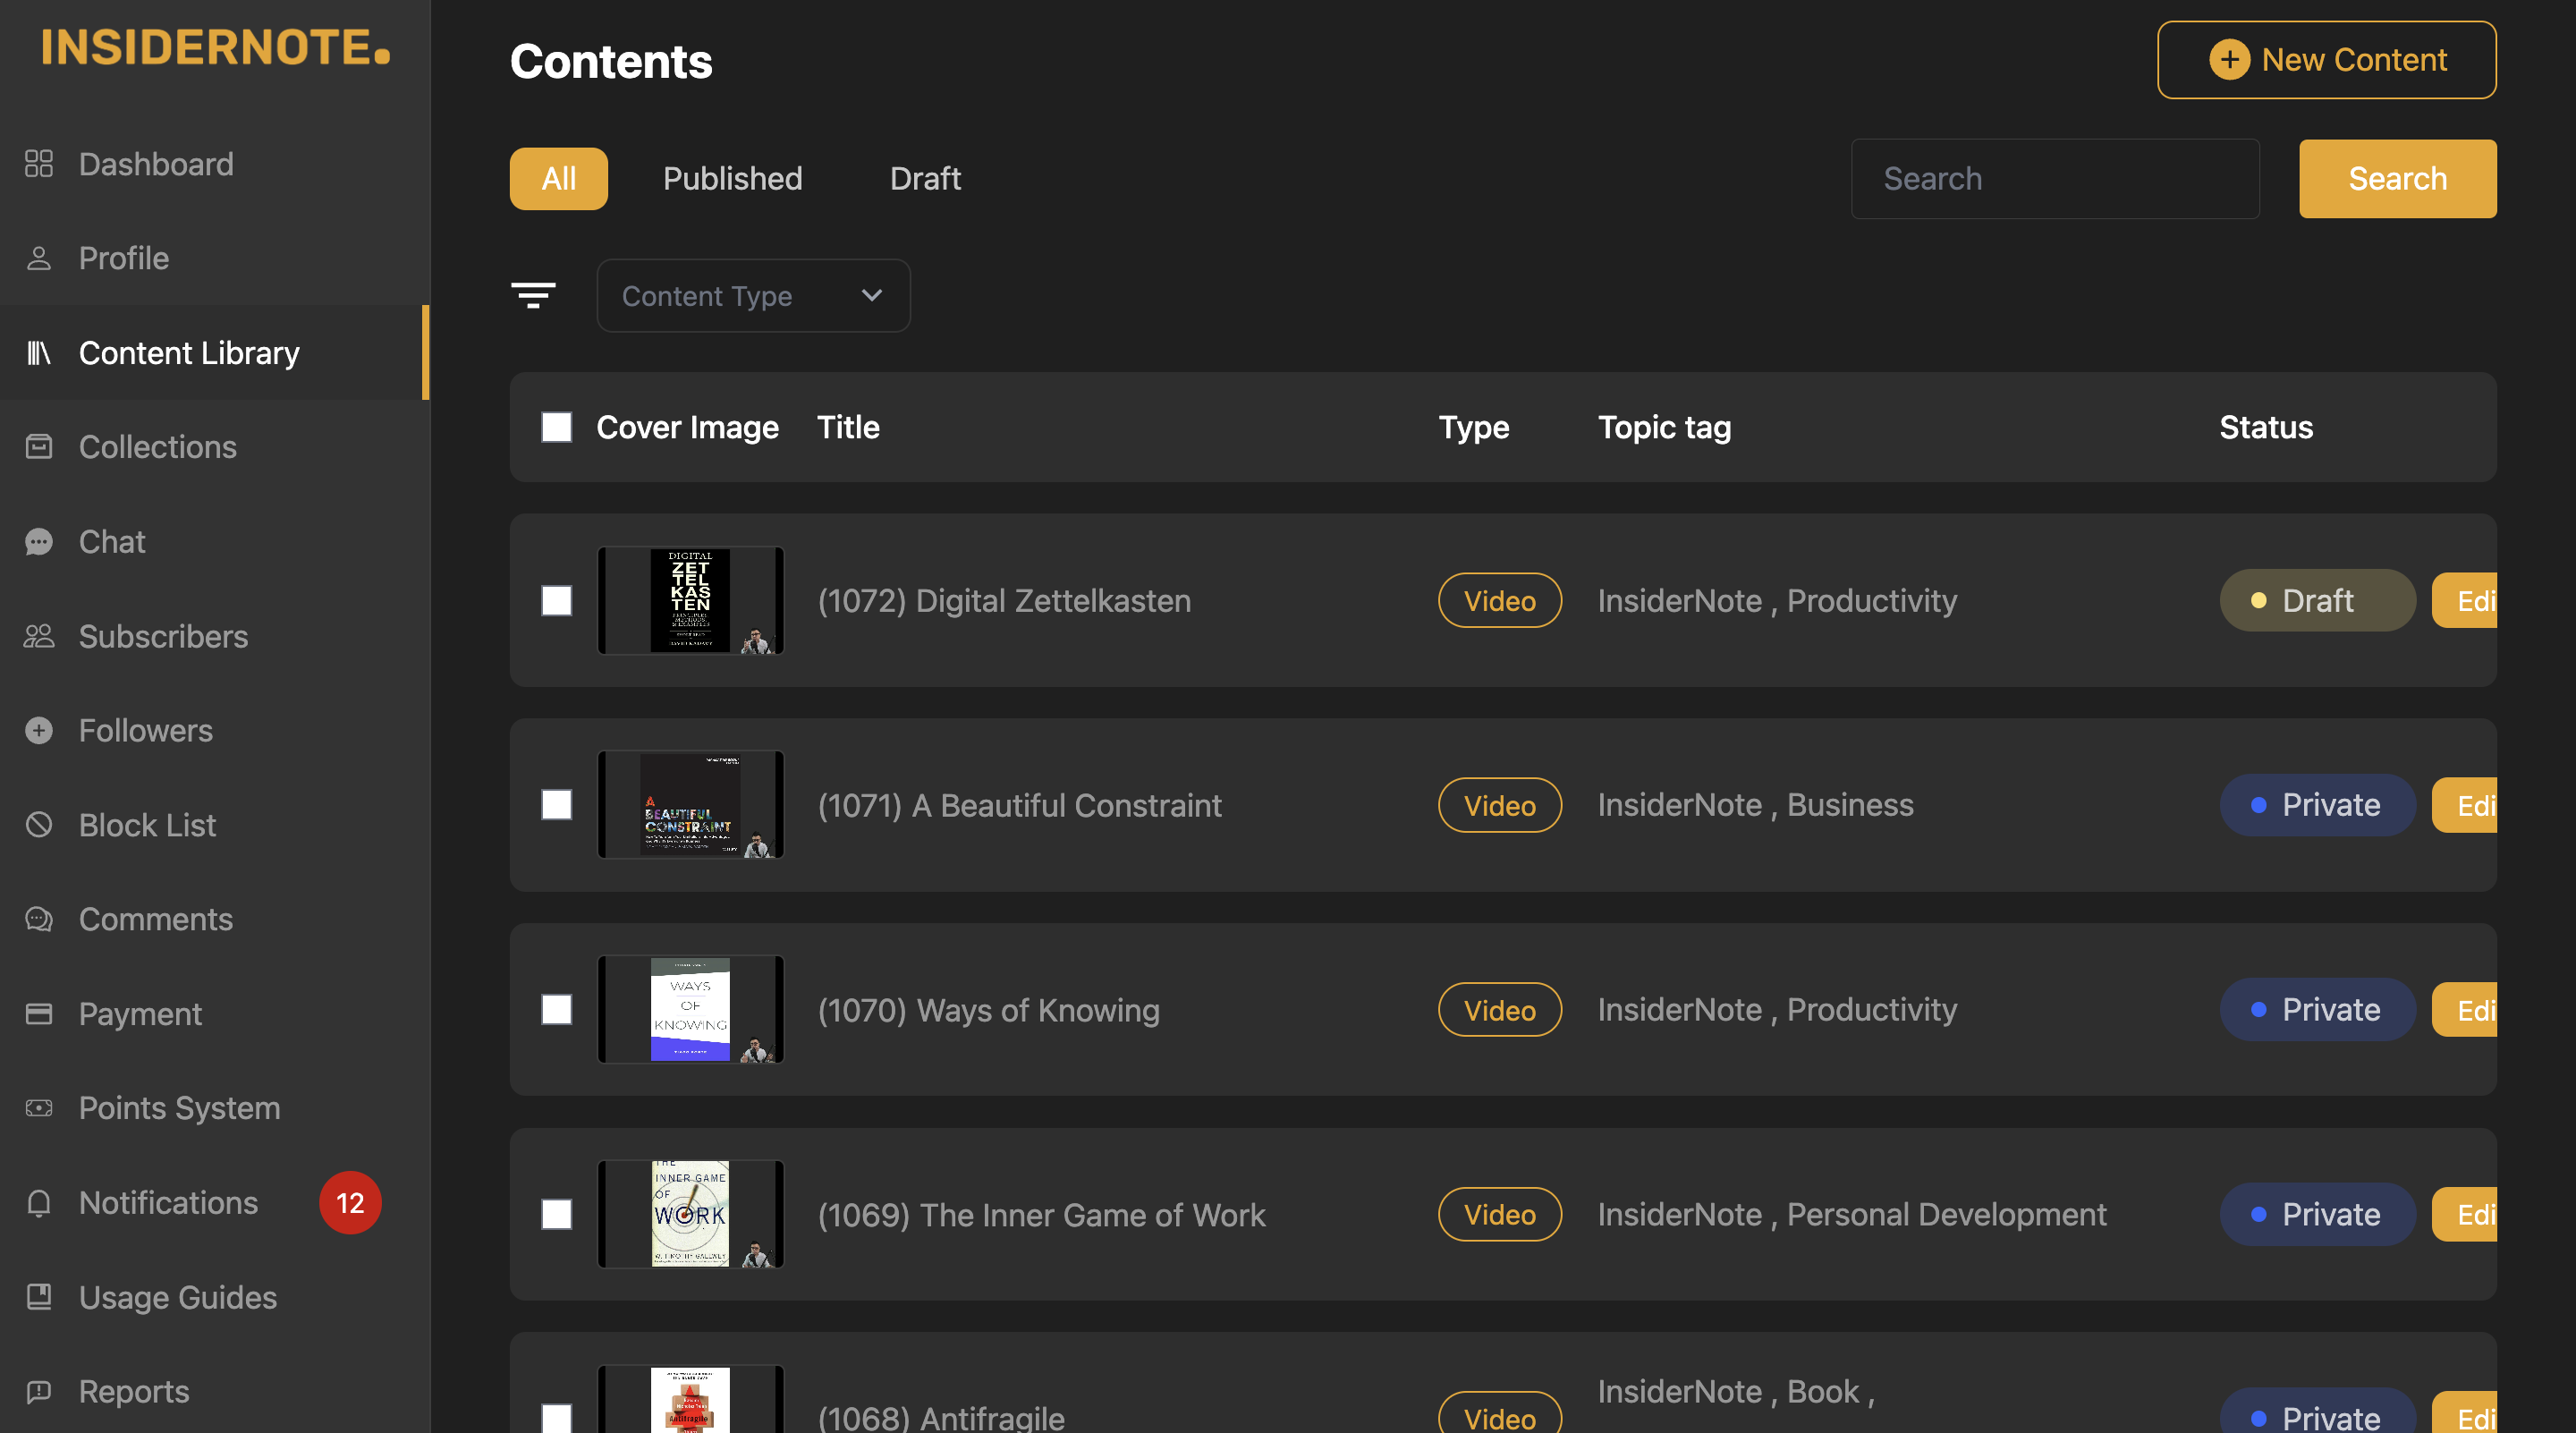Click 'InsiderNote , Business' topic tag
2576x1433 pixels.
(x=1755, y=805)
